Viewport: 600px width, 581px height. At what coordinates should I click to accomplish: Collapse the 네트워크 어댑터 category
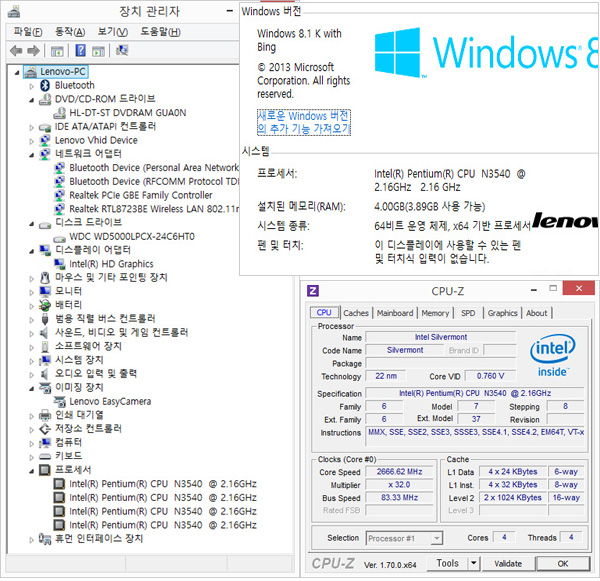point(31,155)
